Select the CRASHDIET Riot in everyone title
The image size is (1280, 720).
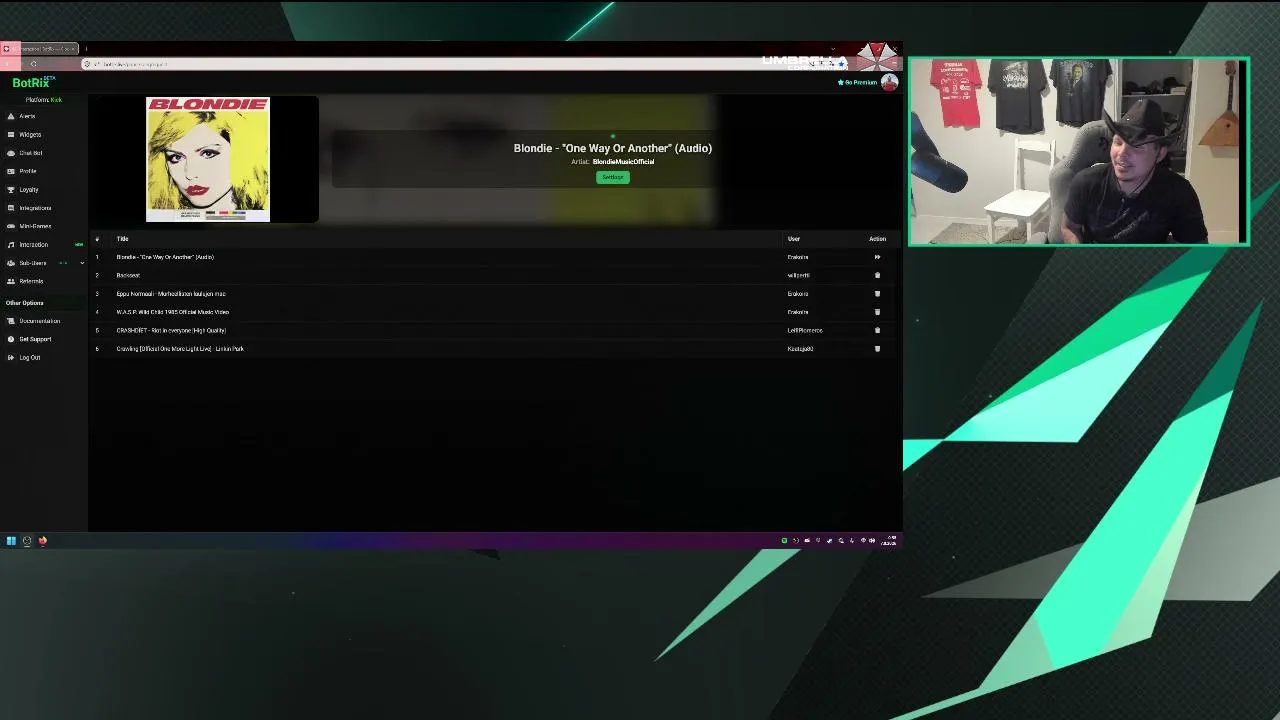[x=171, y=330]
